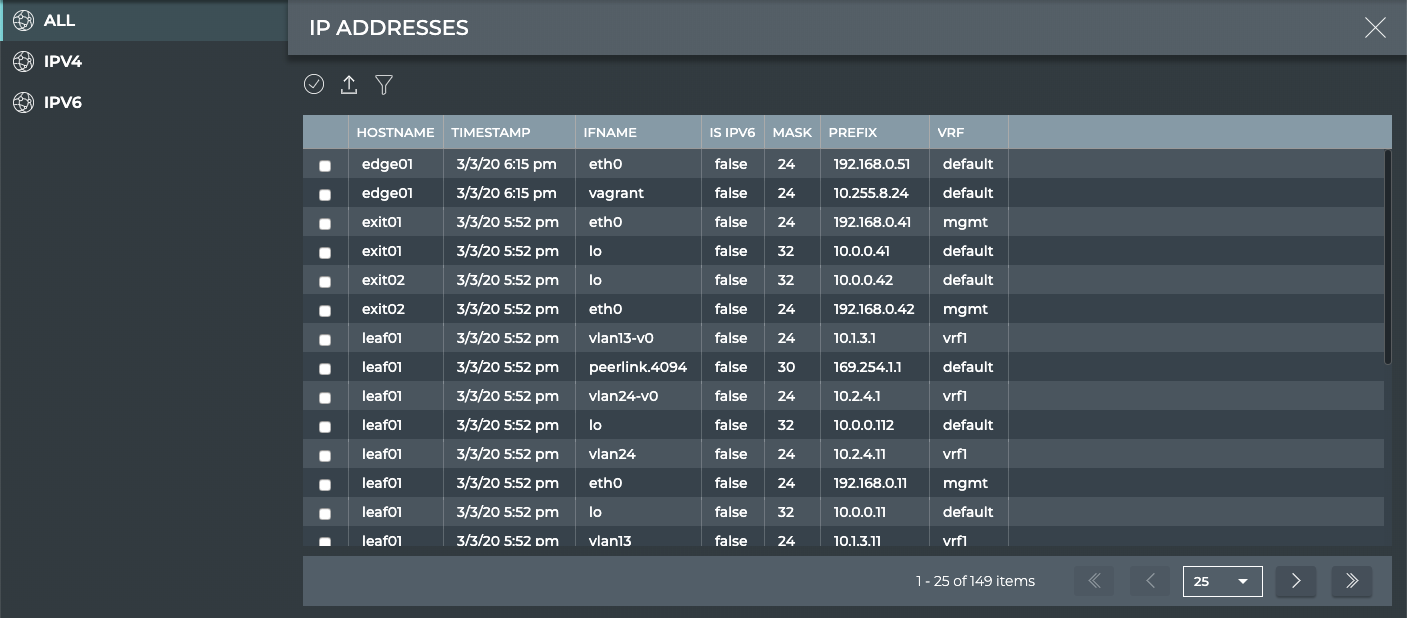Click the select all checkmark icon

coord(314,85)
